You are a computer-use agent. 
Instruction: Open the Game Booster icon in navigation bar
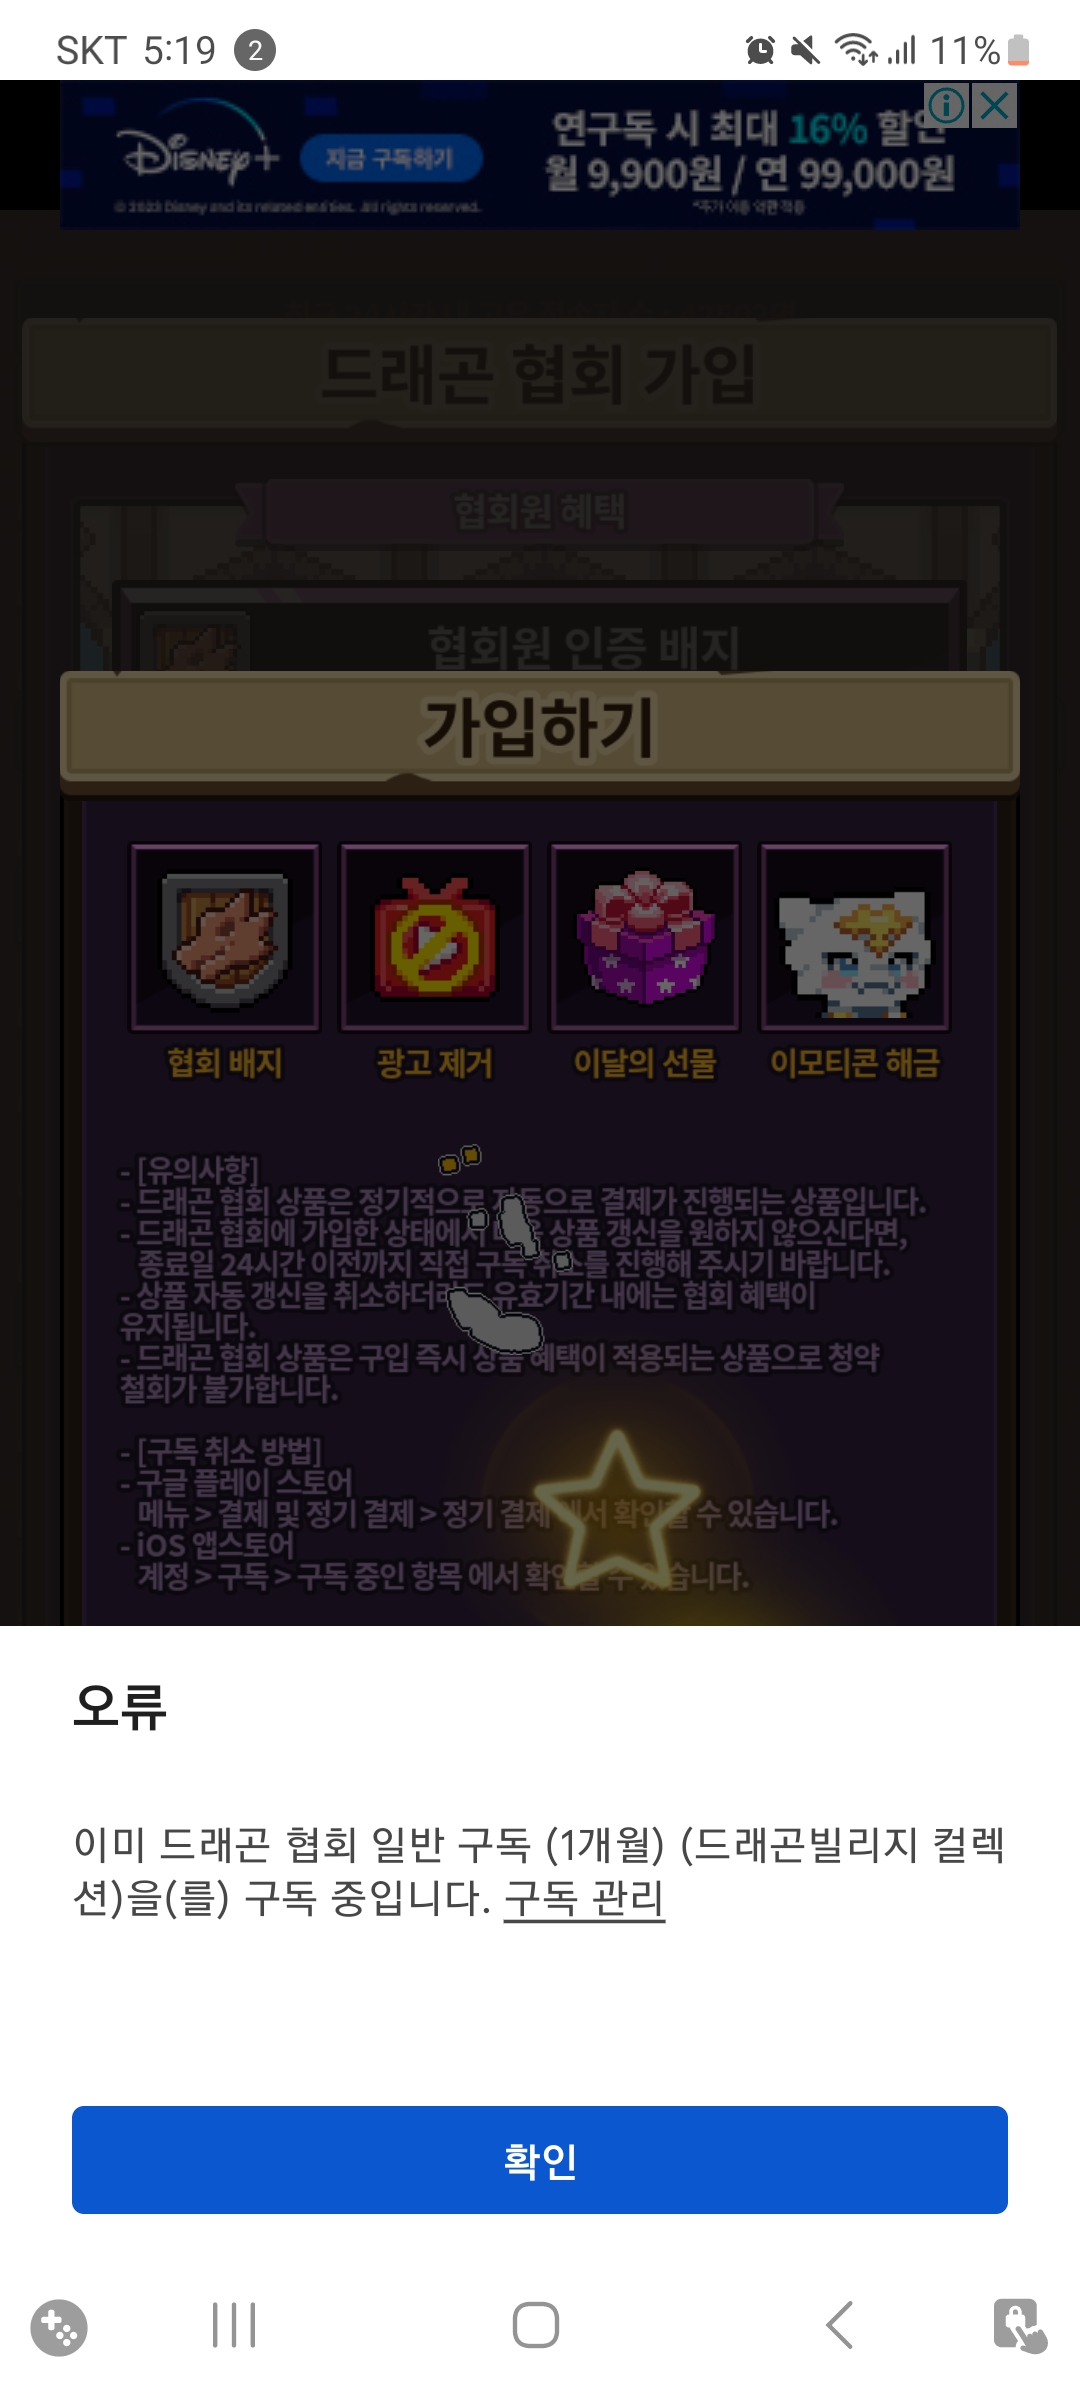(59, 2328)
